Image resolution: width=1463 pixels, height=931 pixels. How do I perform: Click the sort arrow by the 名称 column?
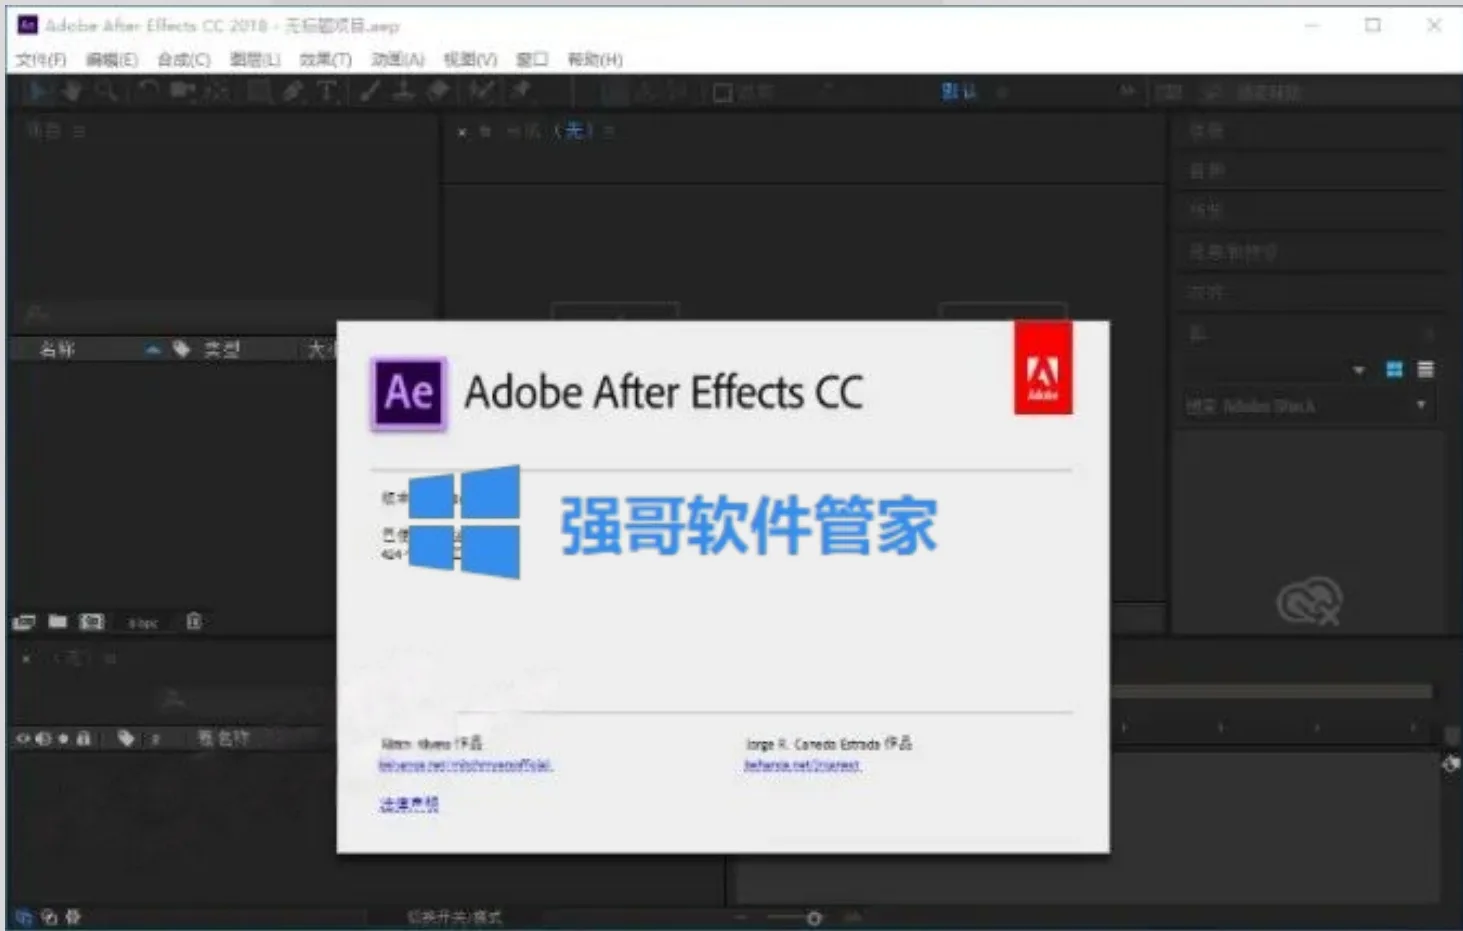152,350
